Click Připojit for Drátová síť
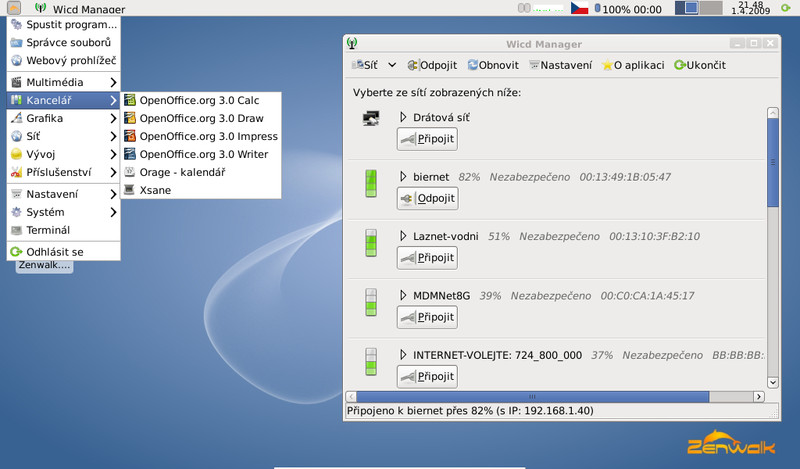800x469 pixels. pyautogui.click(x=427, y=139)
